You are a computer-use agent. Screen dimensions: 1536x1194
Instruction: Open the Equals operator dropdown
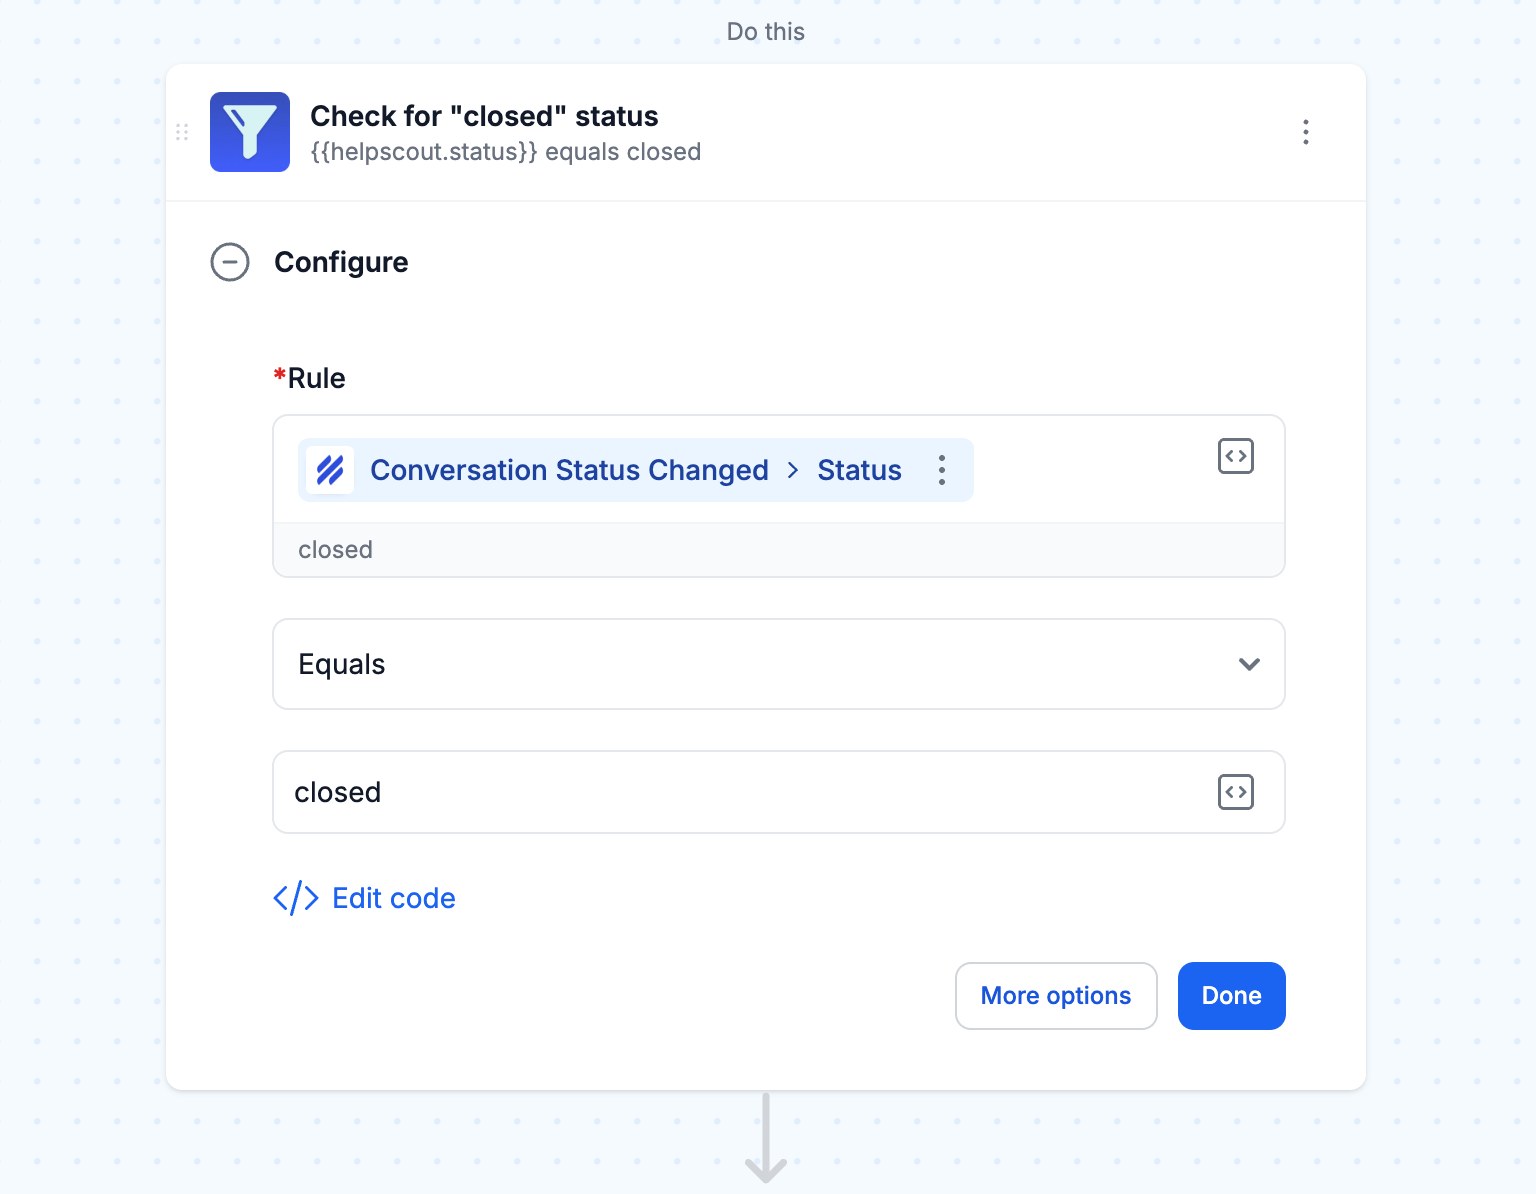pyautogui.click(x=779, y=664)
